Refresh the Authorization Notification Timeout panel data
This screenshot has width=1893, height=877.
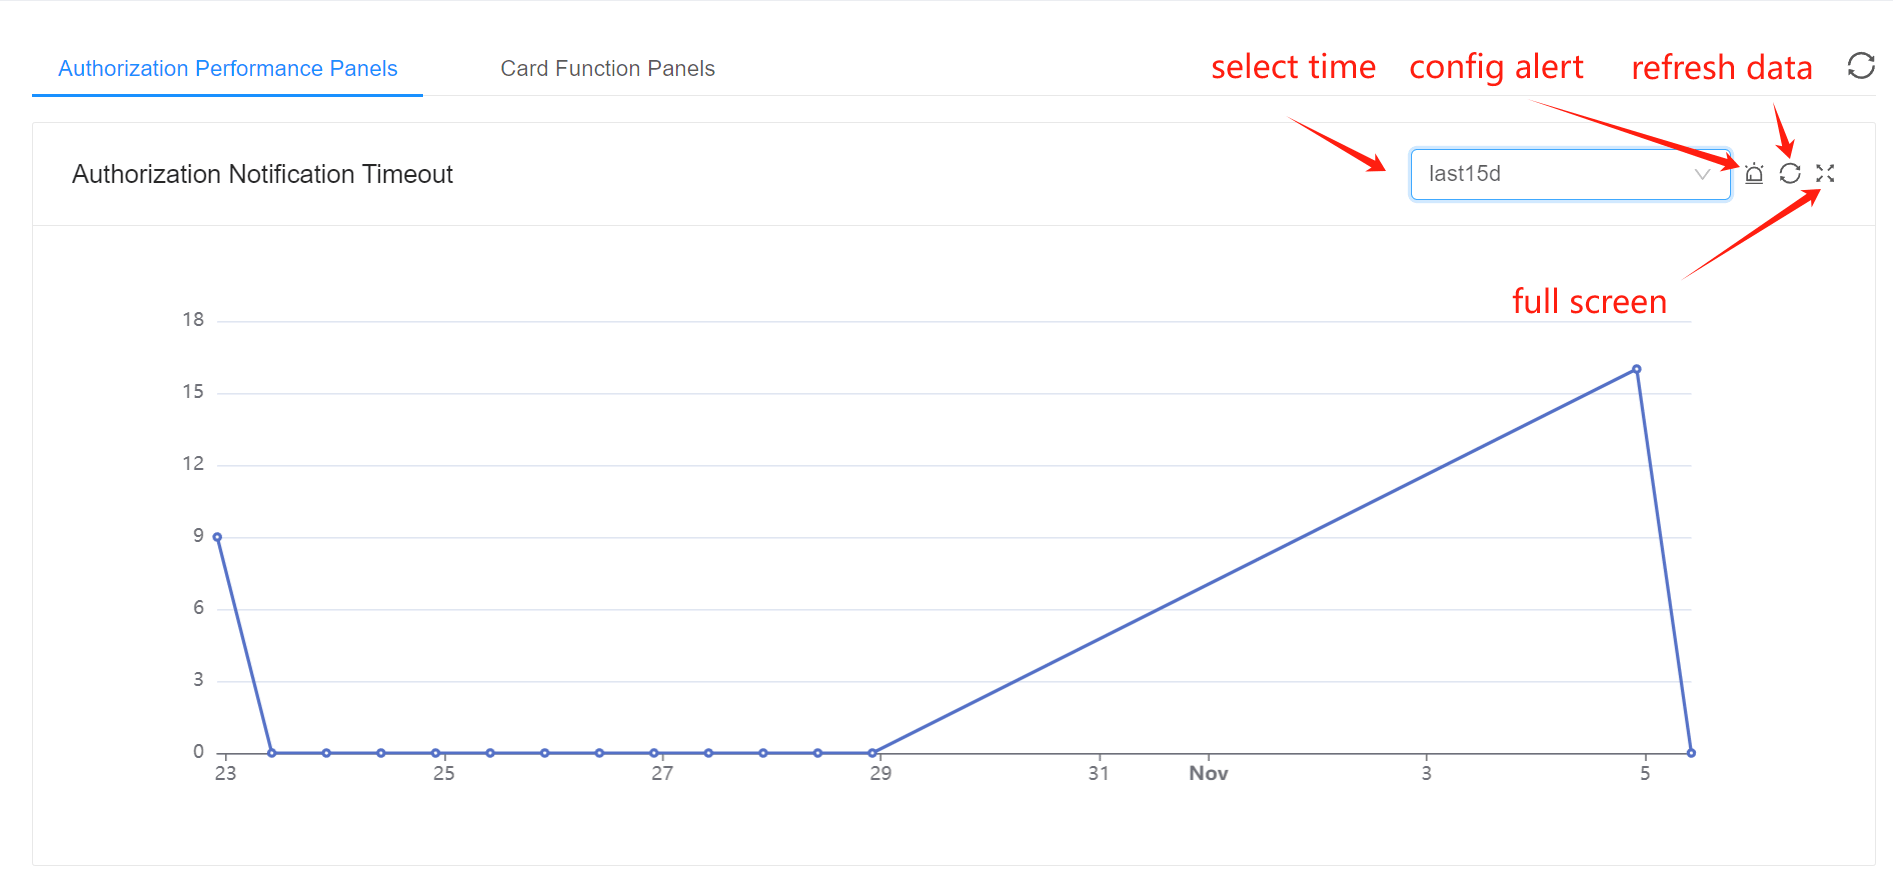click(x=1790, y=174)
